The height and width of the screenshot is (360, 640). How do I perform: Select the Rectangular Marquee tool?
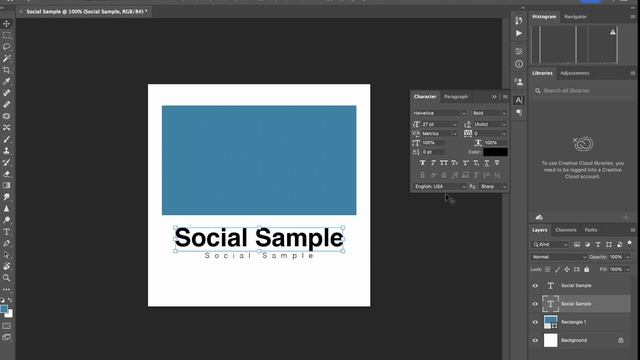pyautogui.click(x=7, y=35)
